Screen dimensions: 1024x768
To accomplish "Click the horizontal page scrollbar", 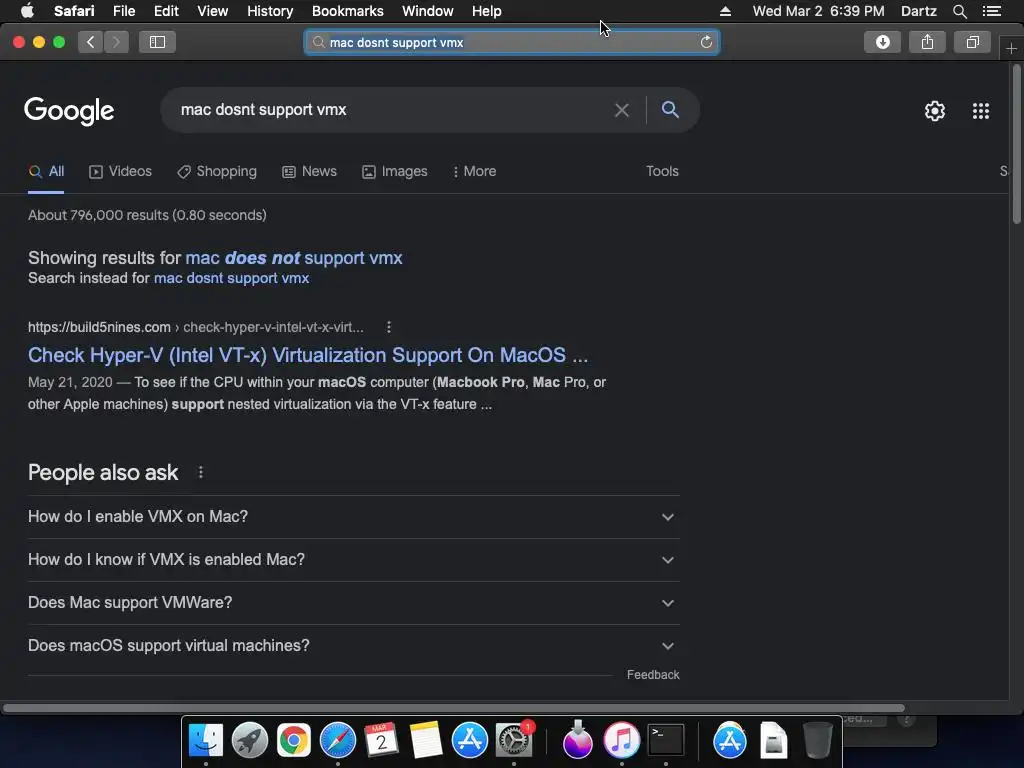I will pyautogui.click(x=453, y=708).
